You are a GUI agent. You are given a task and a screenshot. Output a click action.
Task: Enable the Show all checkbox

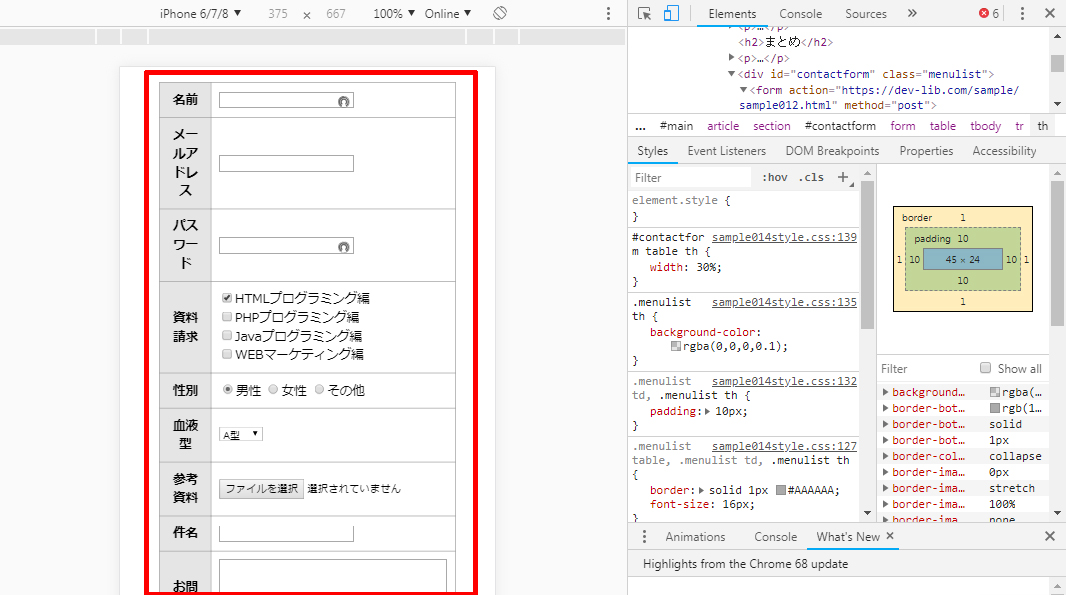pyautogui.click(x=986, y=368)
